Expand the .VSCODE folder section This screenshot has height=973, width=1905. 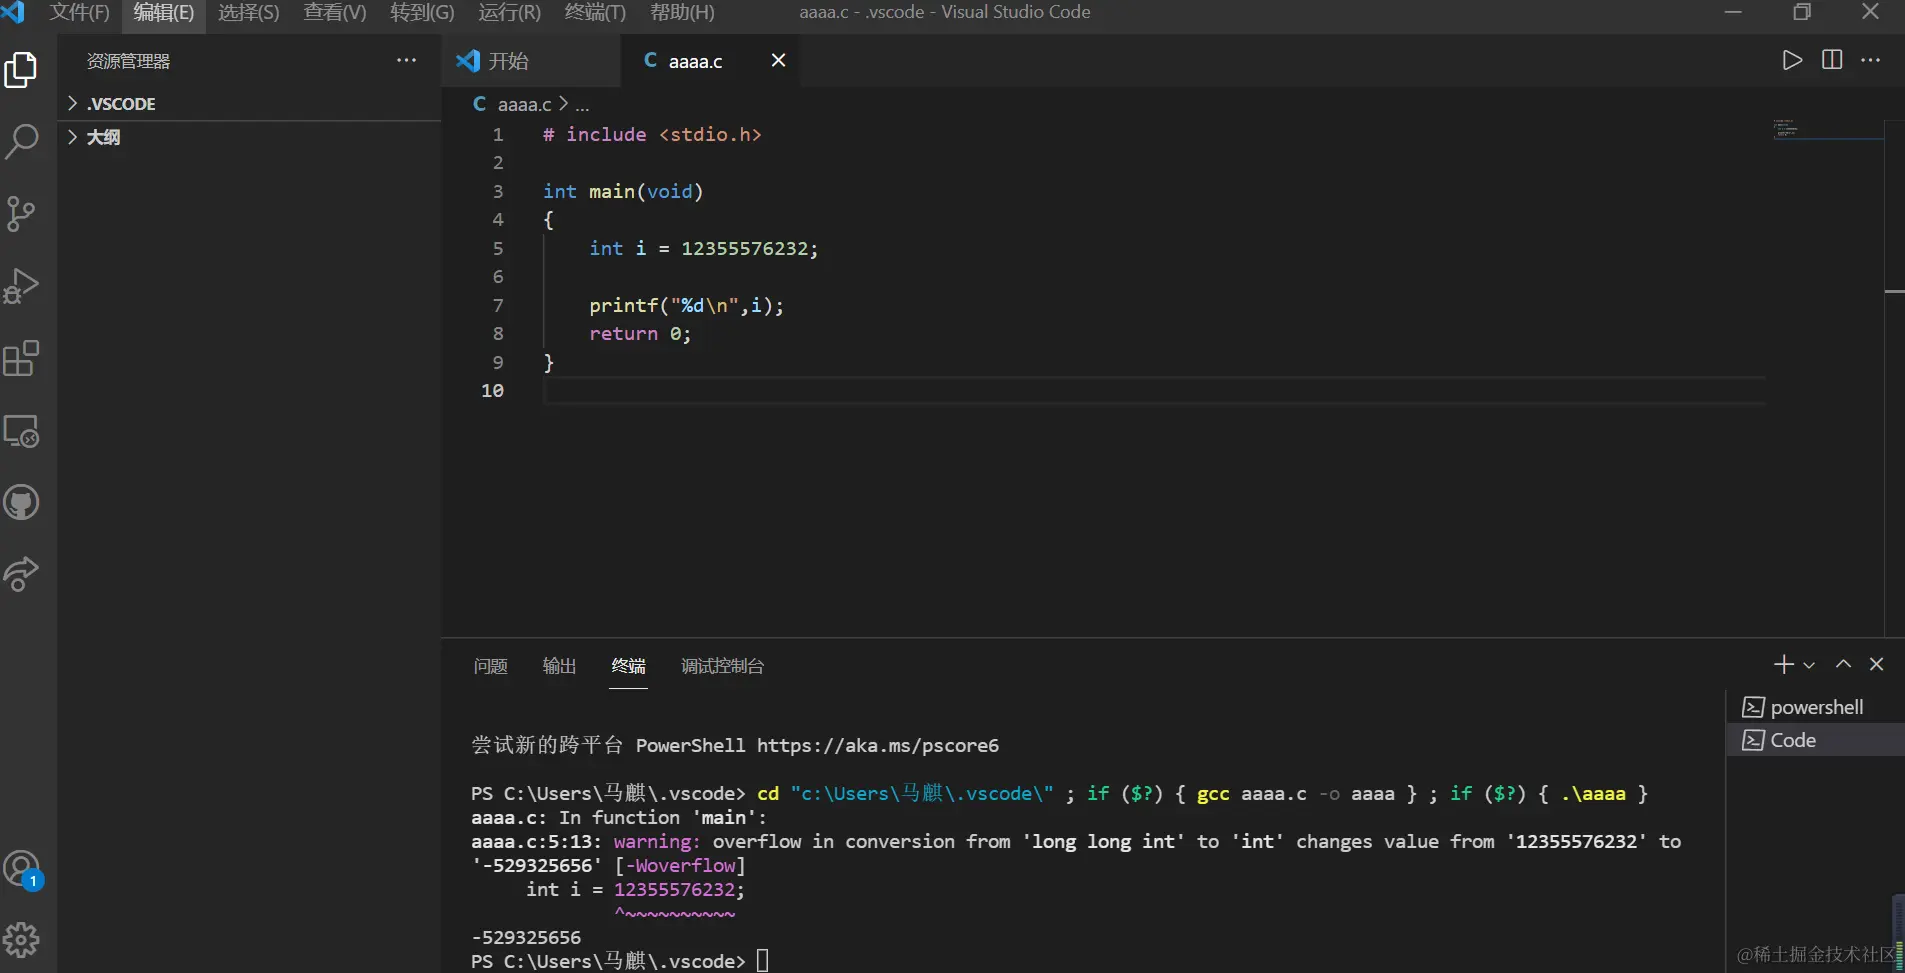click(249, 104)
